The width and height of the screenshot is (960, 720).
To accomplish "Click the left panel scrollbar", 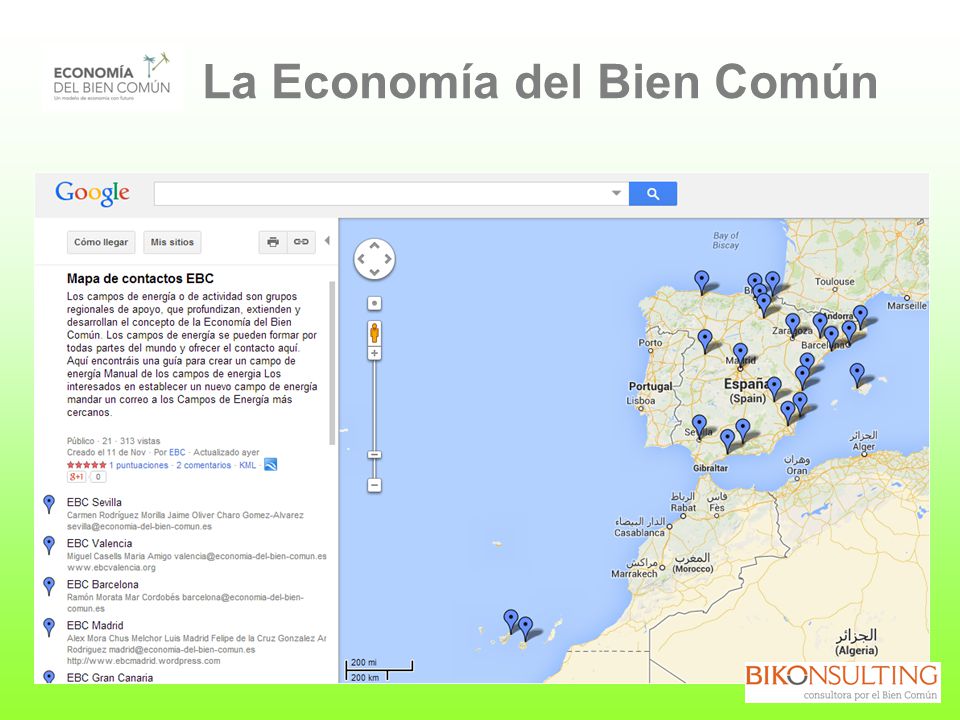I will click(332, 362).
